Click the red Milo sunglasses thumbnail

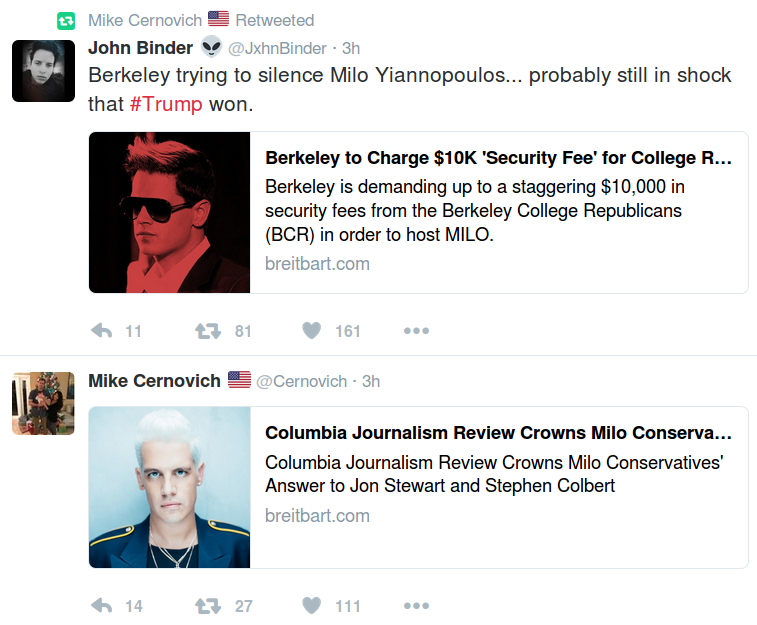click(169, 213)
